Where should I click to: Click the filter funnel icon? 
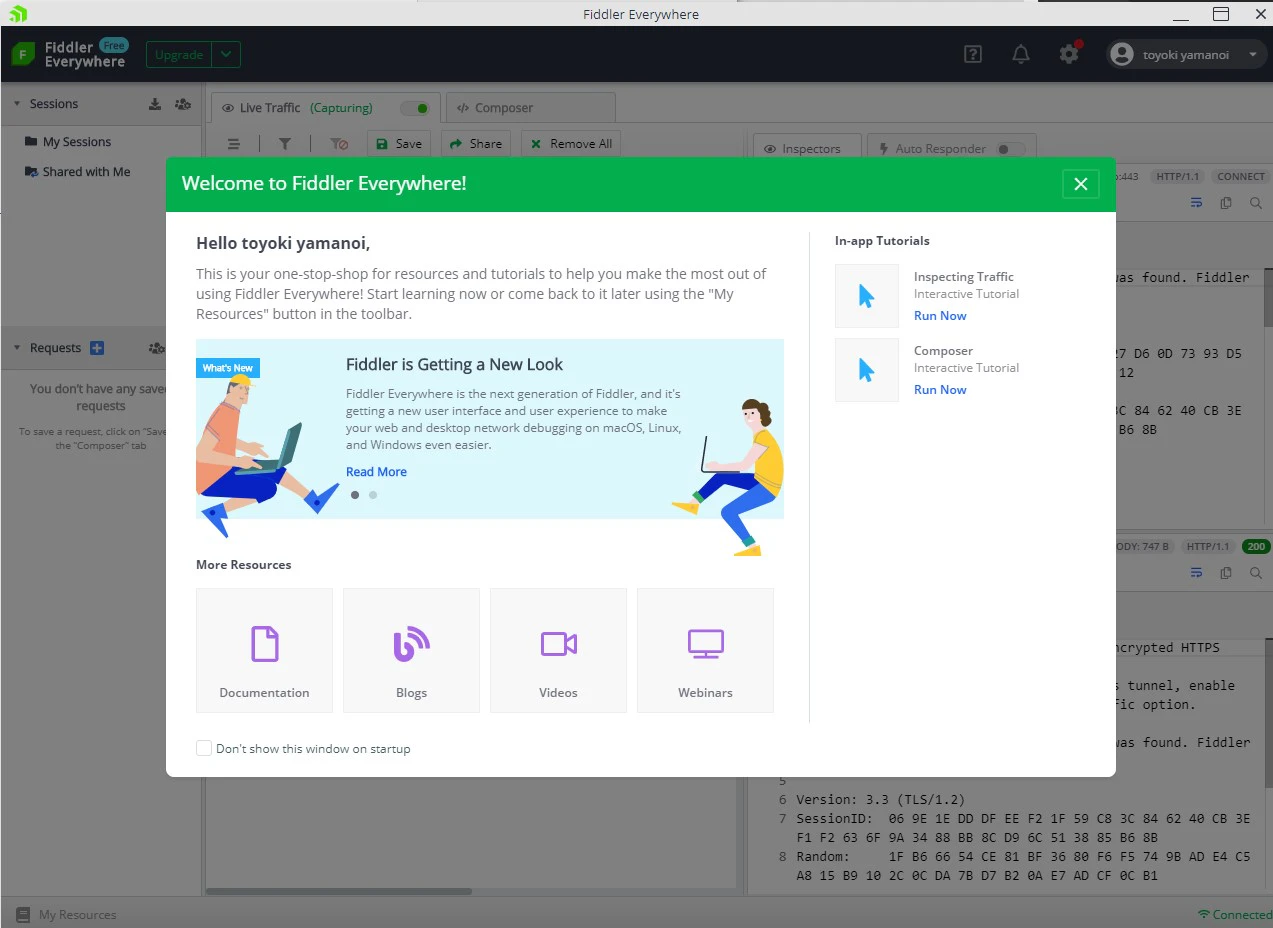(285, 144)
